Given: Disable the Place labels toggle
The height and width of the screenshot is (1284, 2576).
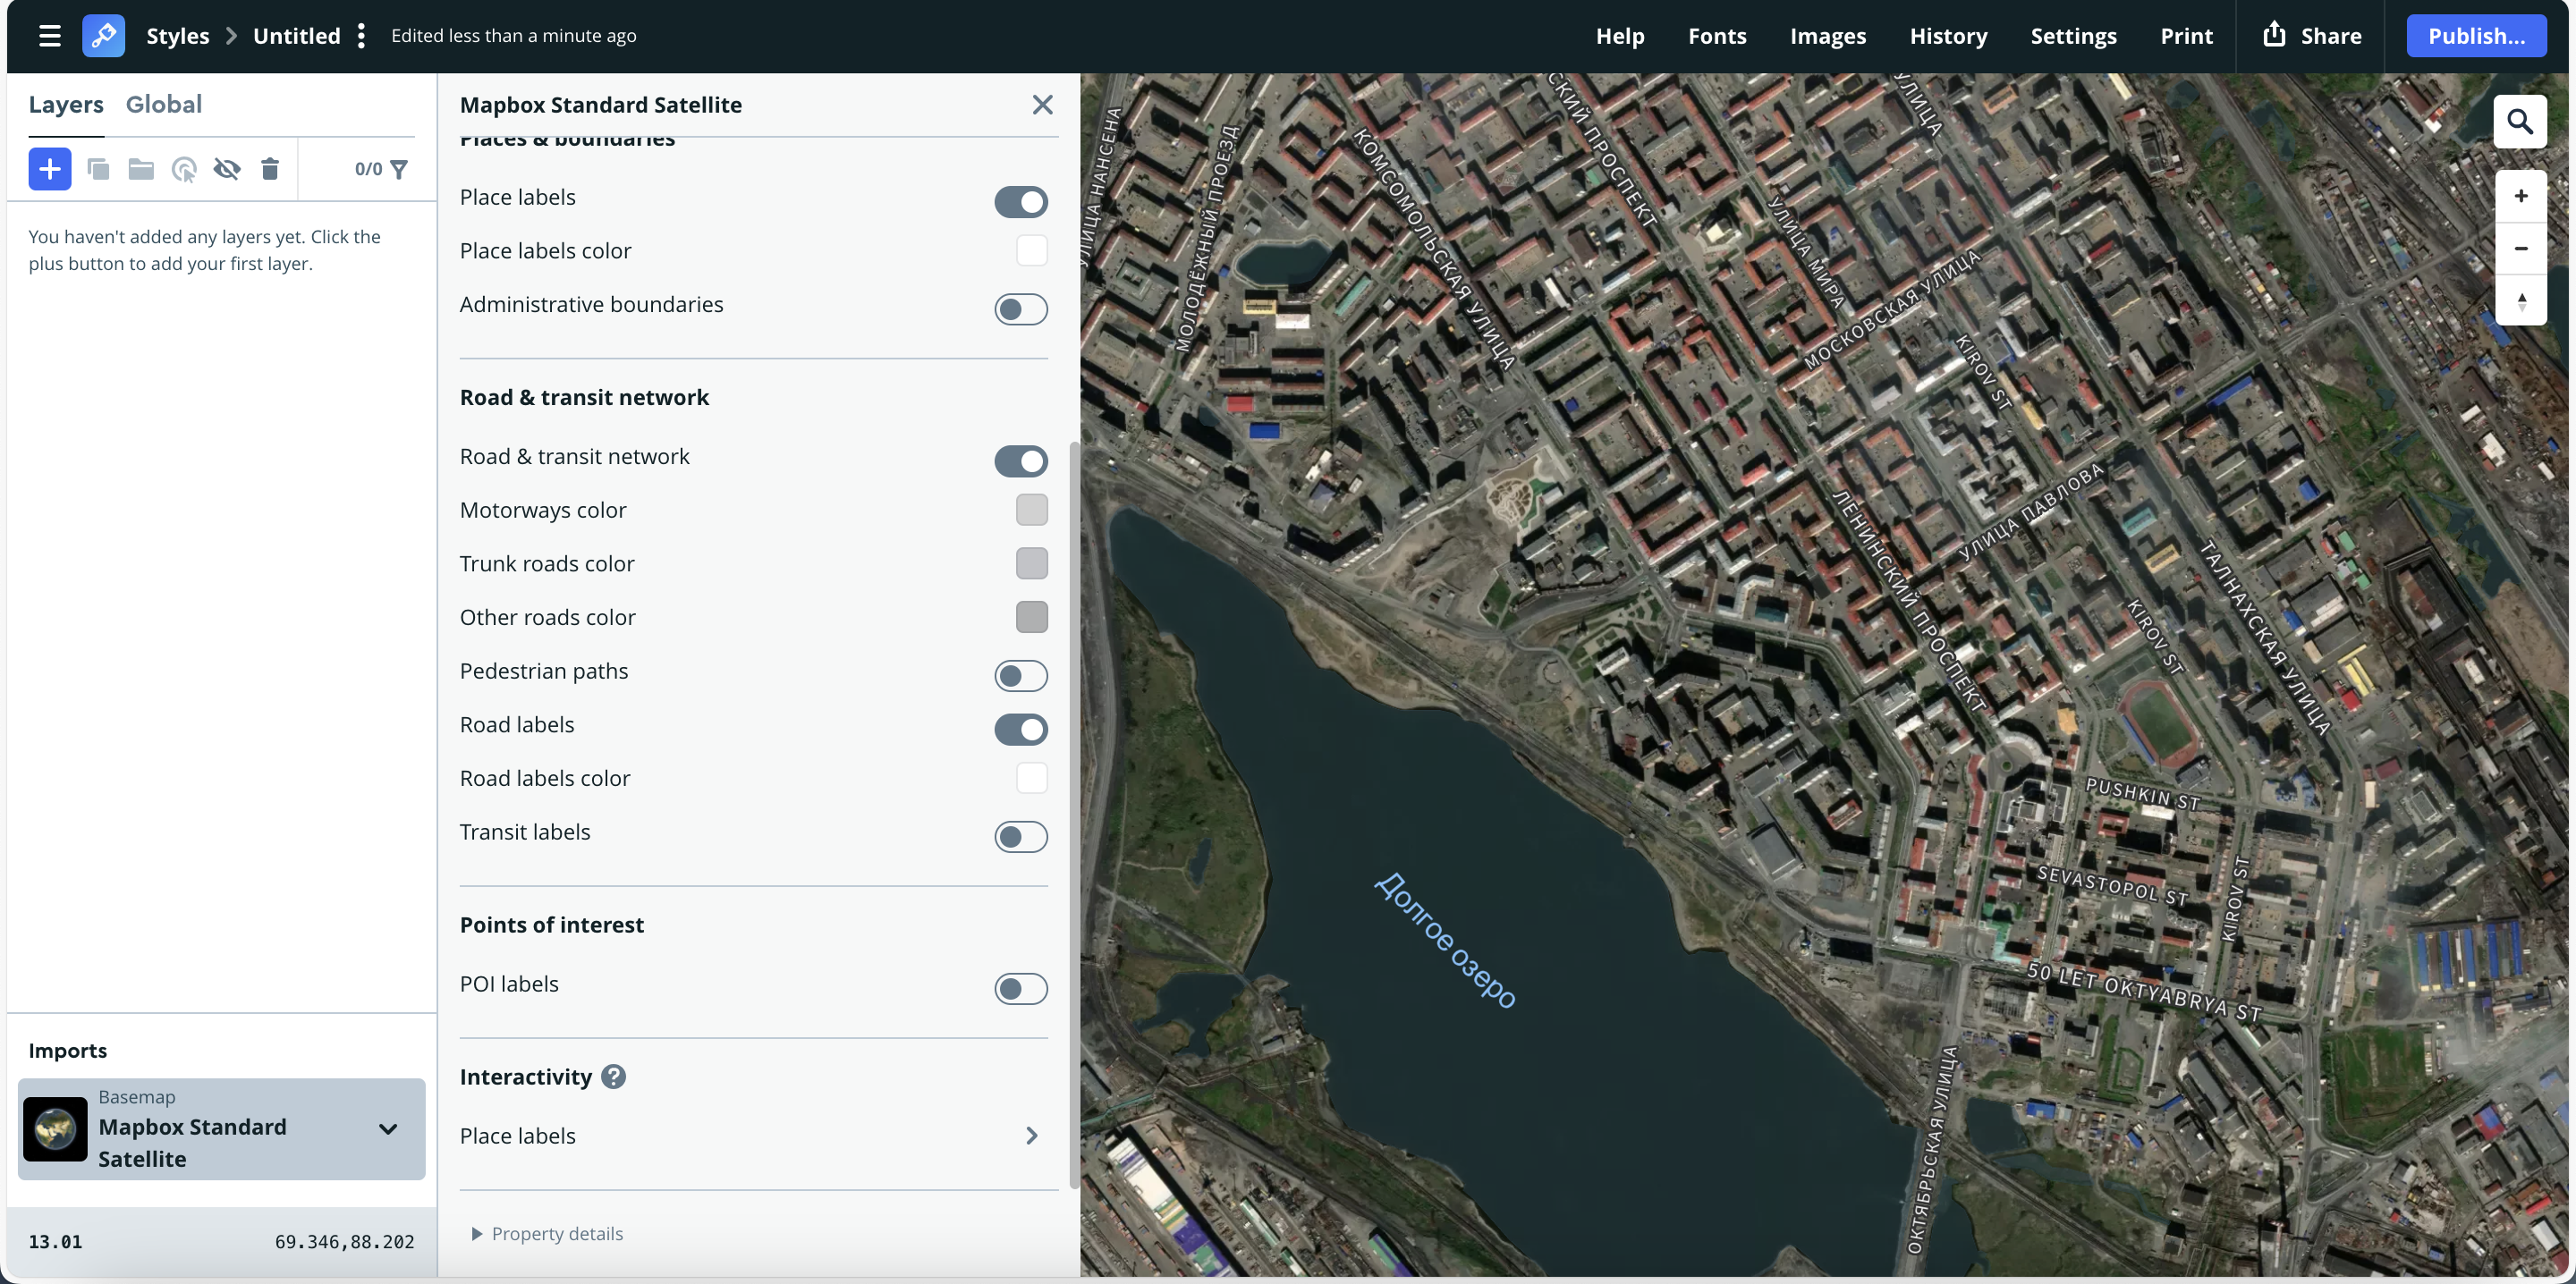Looking at the screenshot, I should [x=1021, y=201].
